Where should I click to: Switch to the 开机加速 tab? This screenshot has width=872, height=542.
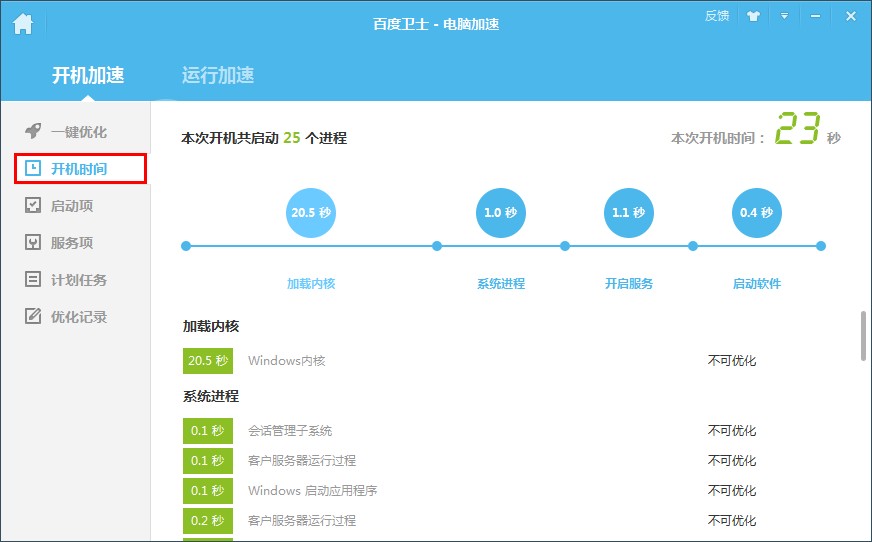click(x=88, y=75)
